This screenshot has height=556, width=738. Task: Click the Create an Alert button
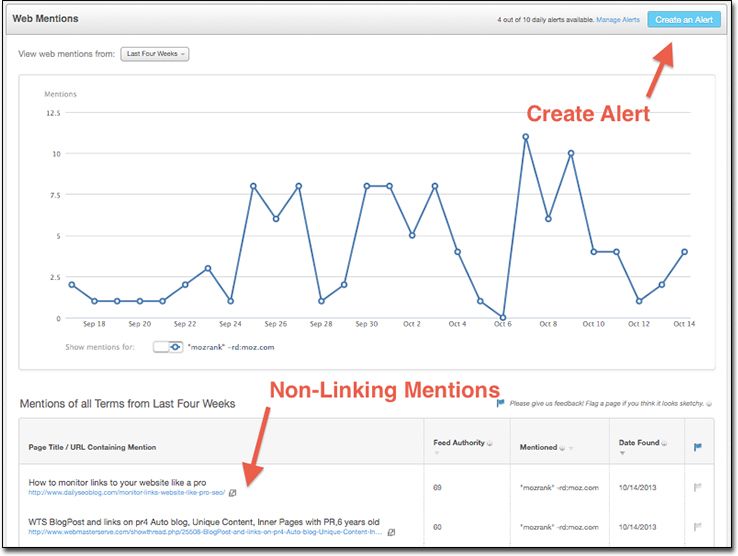(x=683, y=20)
